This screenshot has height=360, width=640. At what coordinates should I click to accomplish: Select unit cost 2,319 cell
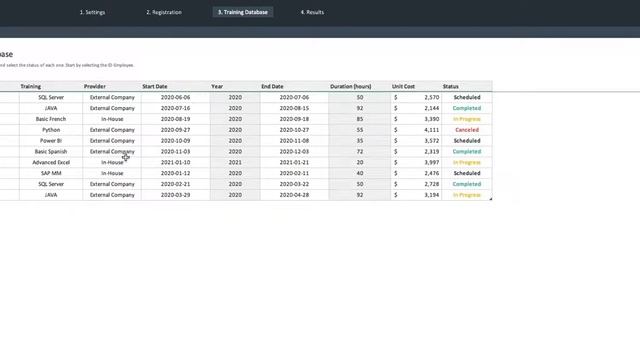416,151
